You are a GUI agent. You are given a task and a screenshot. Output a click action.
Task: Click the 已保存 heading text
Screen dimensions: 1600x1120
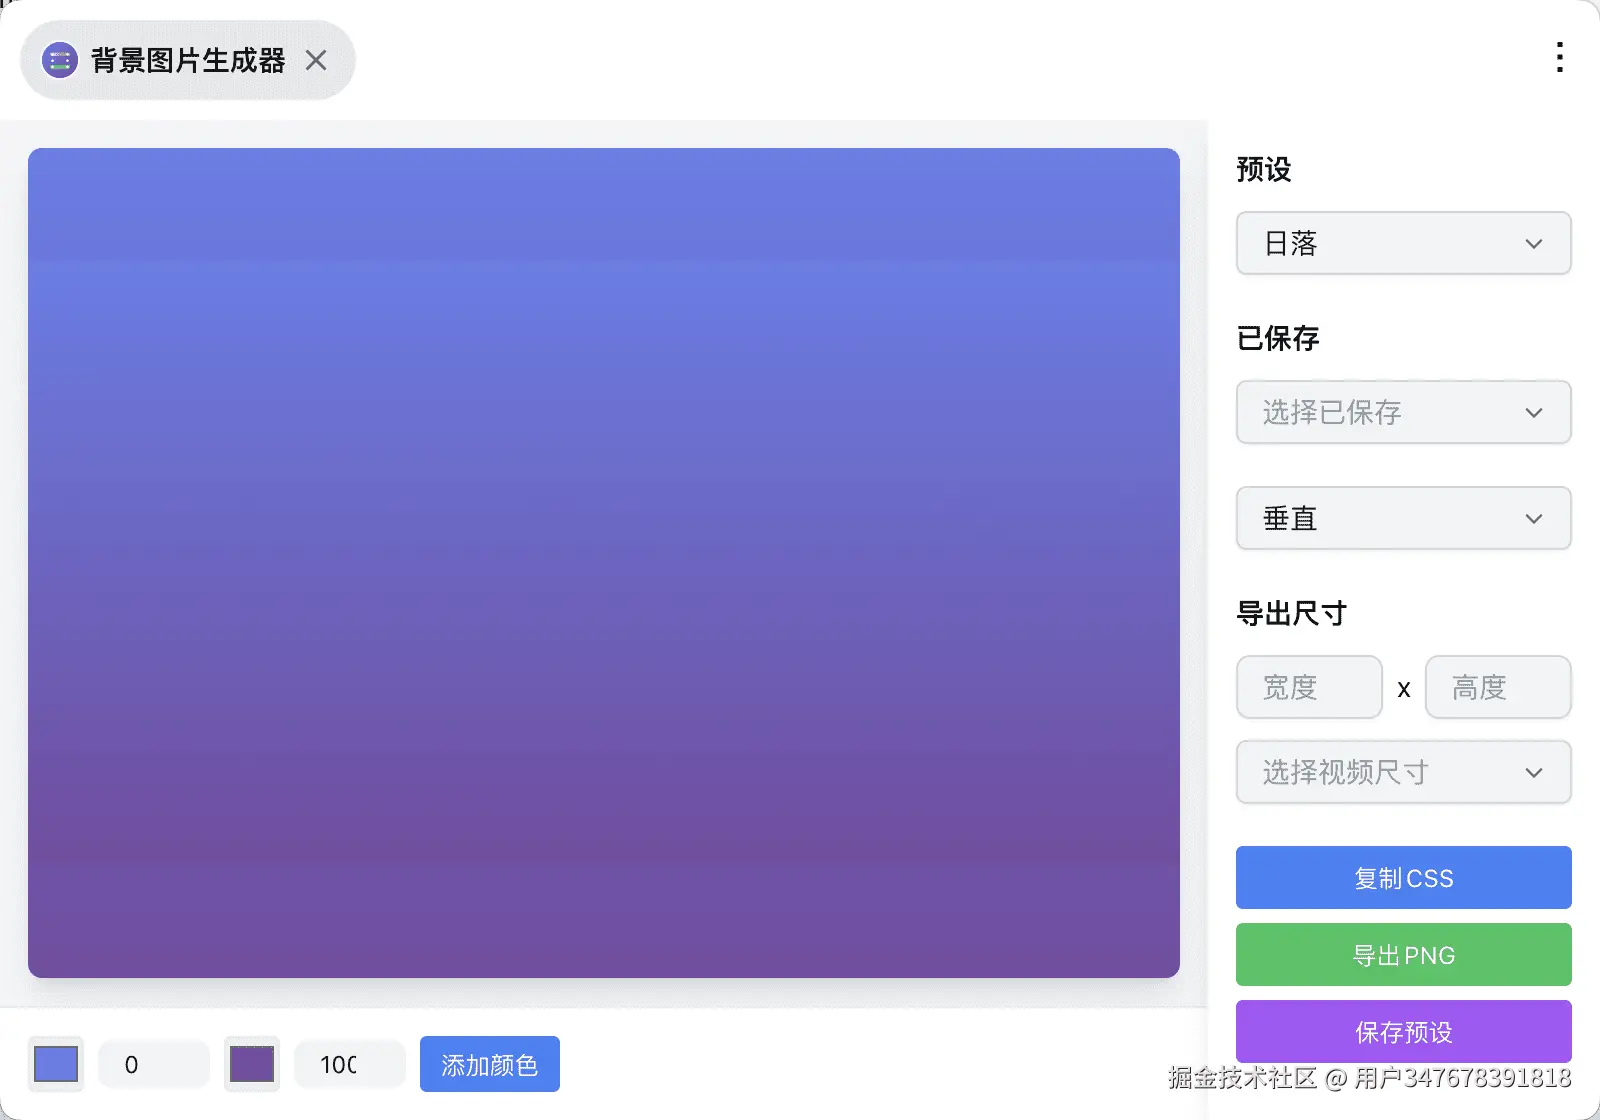point(1278,338)
